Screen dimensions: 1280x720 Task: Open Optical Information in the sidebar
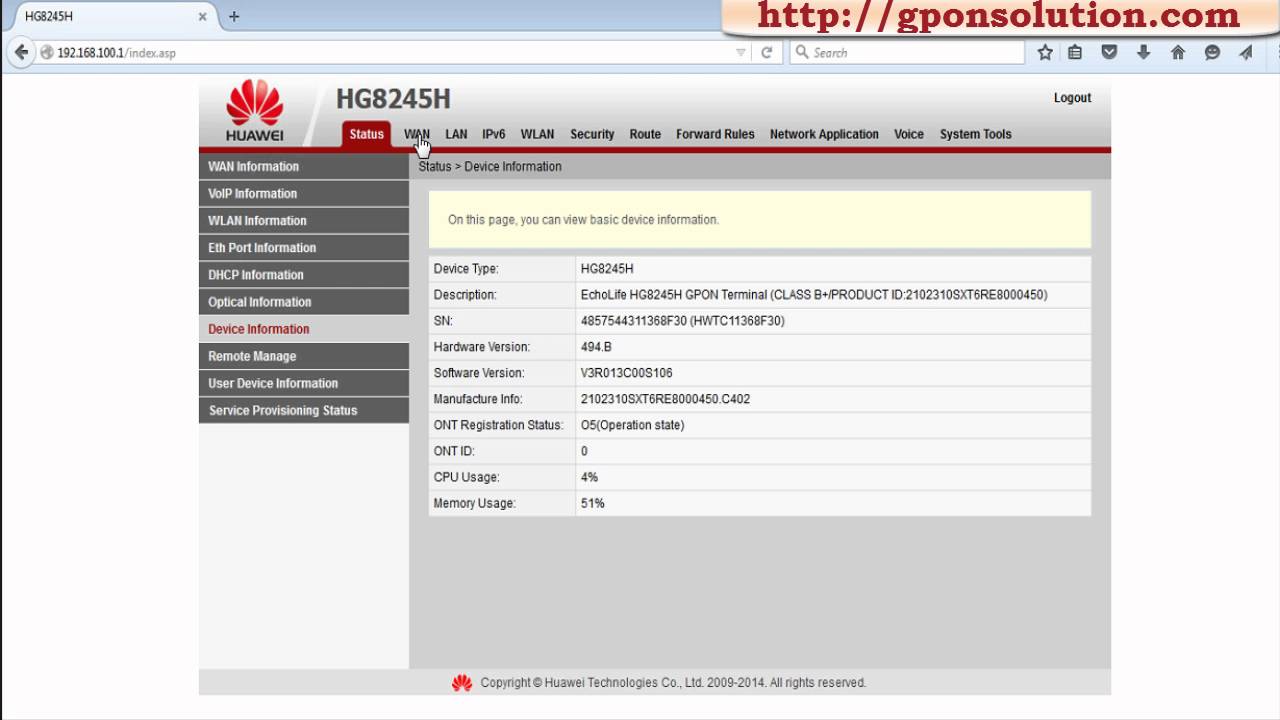304,302
